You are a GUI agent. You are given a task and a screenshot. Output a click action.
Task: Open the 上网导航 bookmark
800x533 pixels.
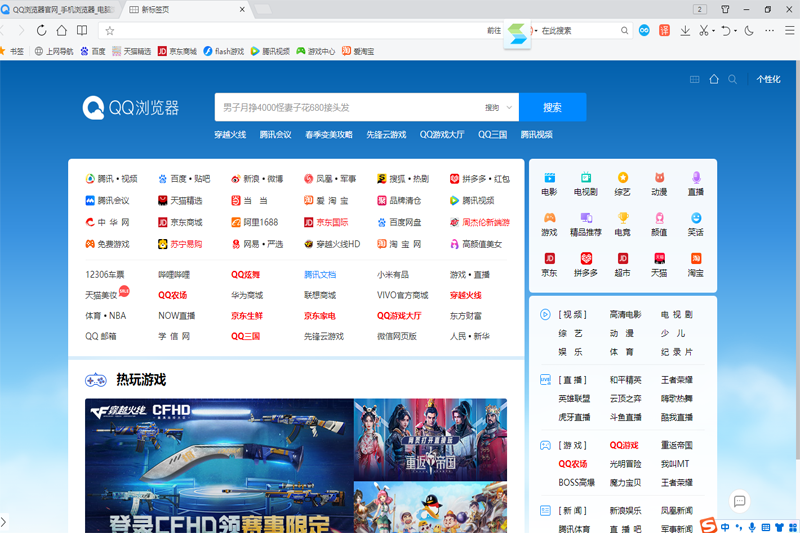54,51
